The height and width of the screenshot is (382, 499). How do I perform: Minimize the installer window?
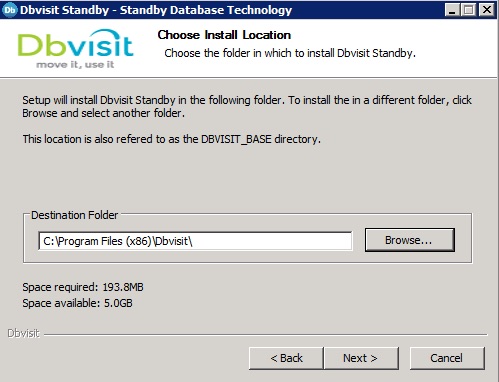coord(452,10)
